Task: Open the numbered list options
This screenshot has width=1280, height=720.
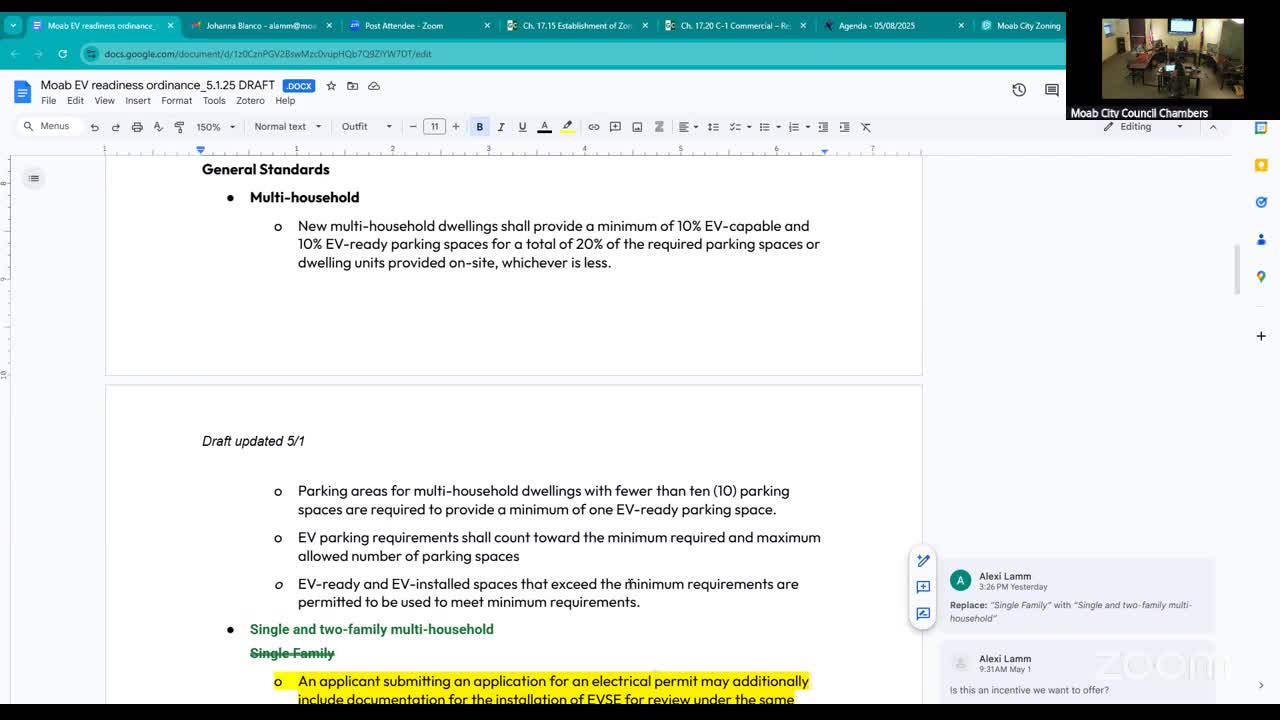Action: click(x=806, y=127)
